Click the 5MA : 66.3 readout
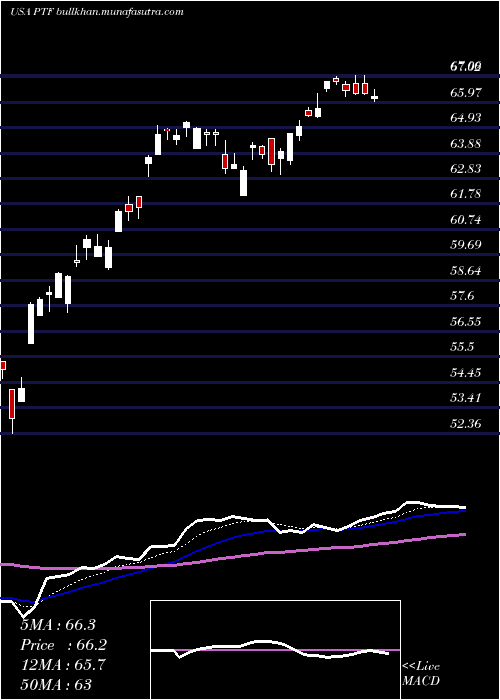The height and width of the screenshot is (700, 500). [58, 625]
